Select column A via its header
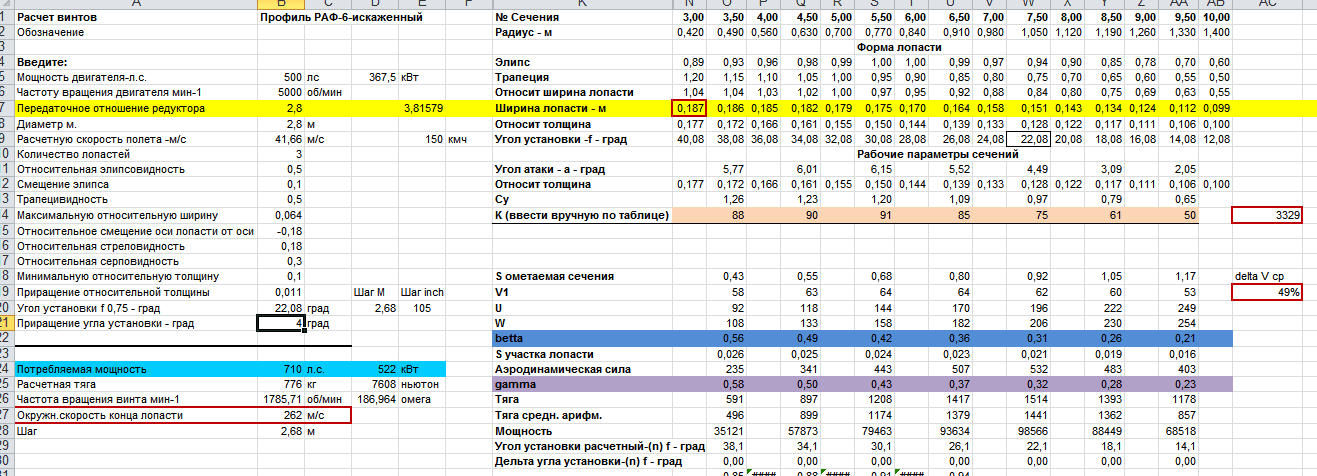Image resolution: width=1317 pixels, height=476 pixels. pos(130,5)
